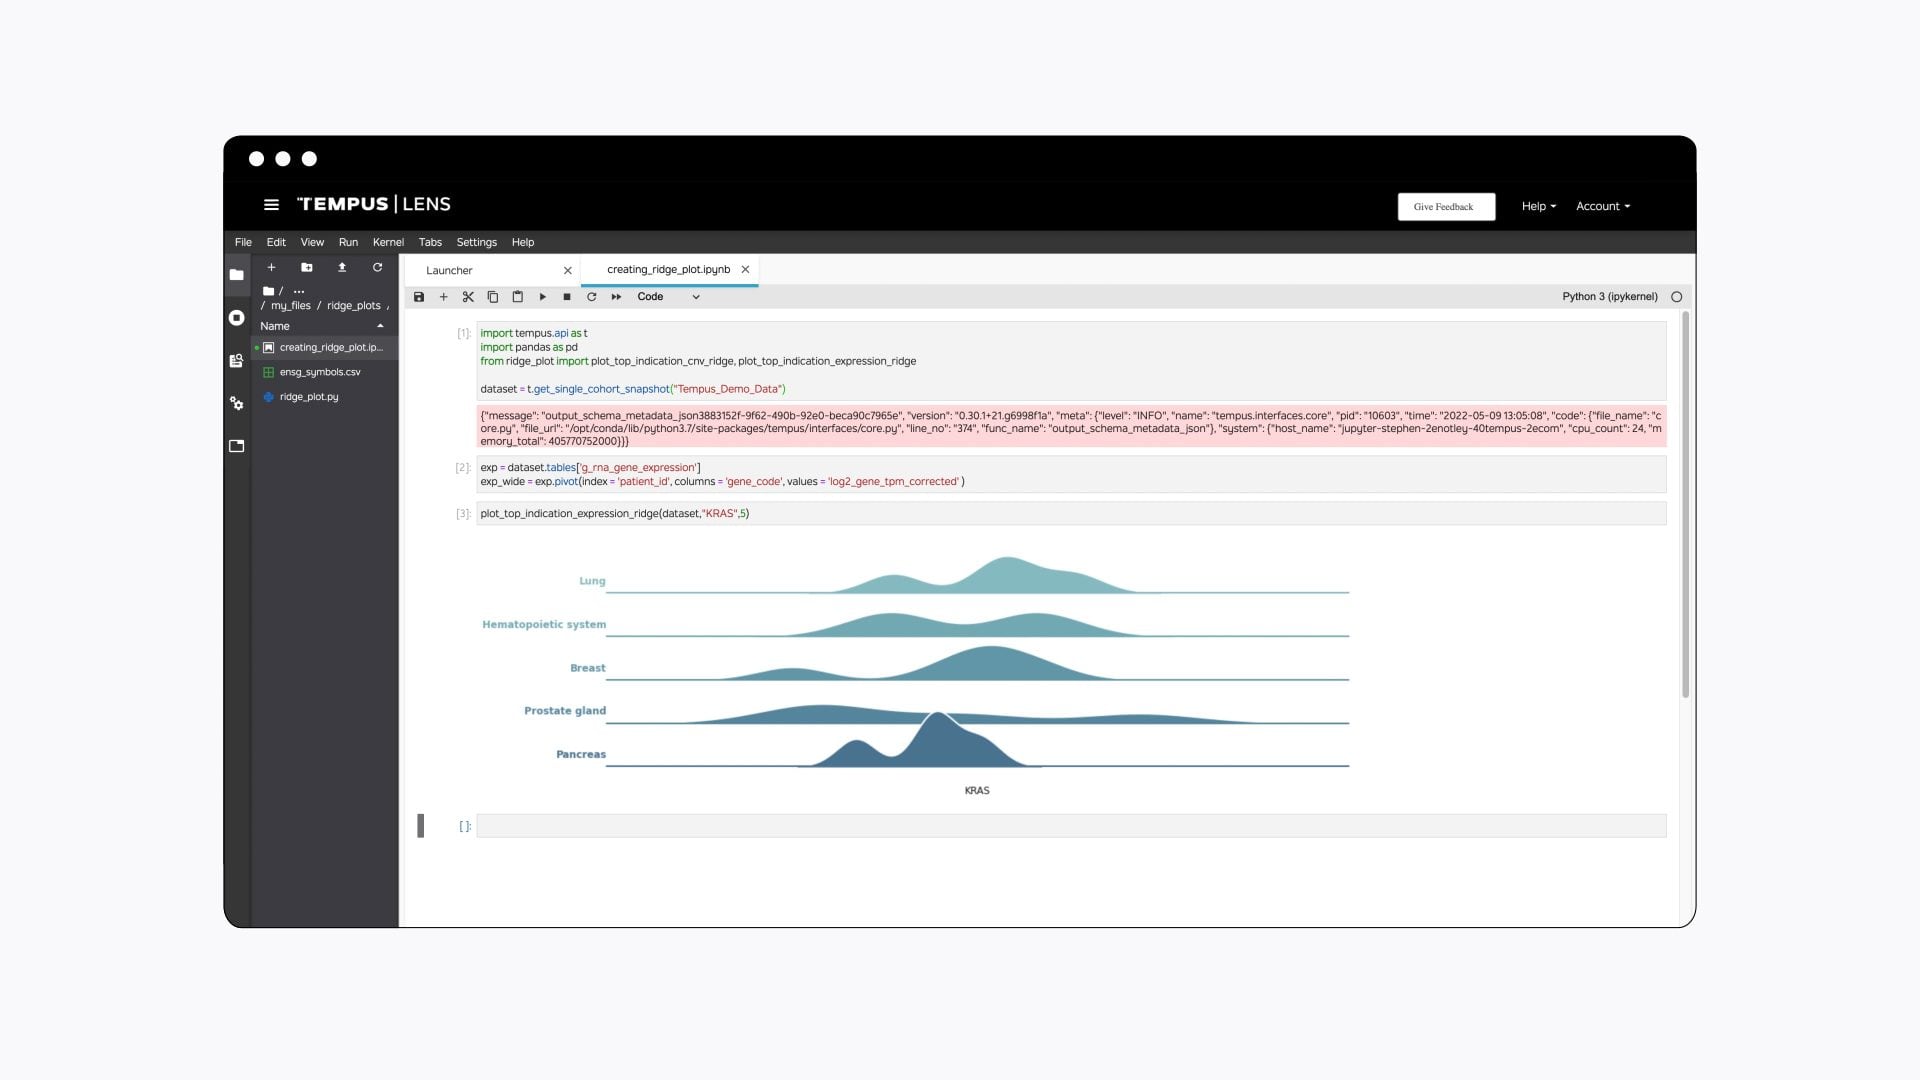The width and height of the screenshot is (1920, 1080).
Task: Expand the Account dropdown
Action: [x=1603, y=206]
